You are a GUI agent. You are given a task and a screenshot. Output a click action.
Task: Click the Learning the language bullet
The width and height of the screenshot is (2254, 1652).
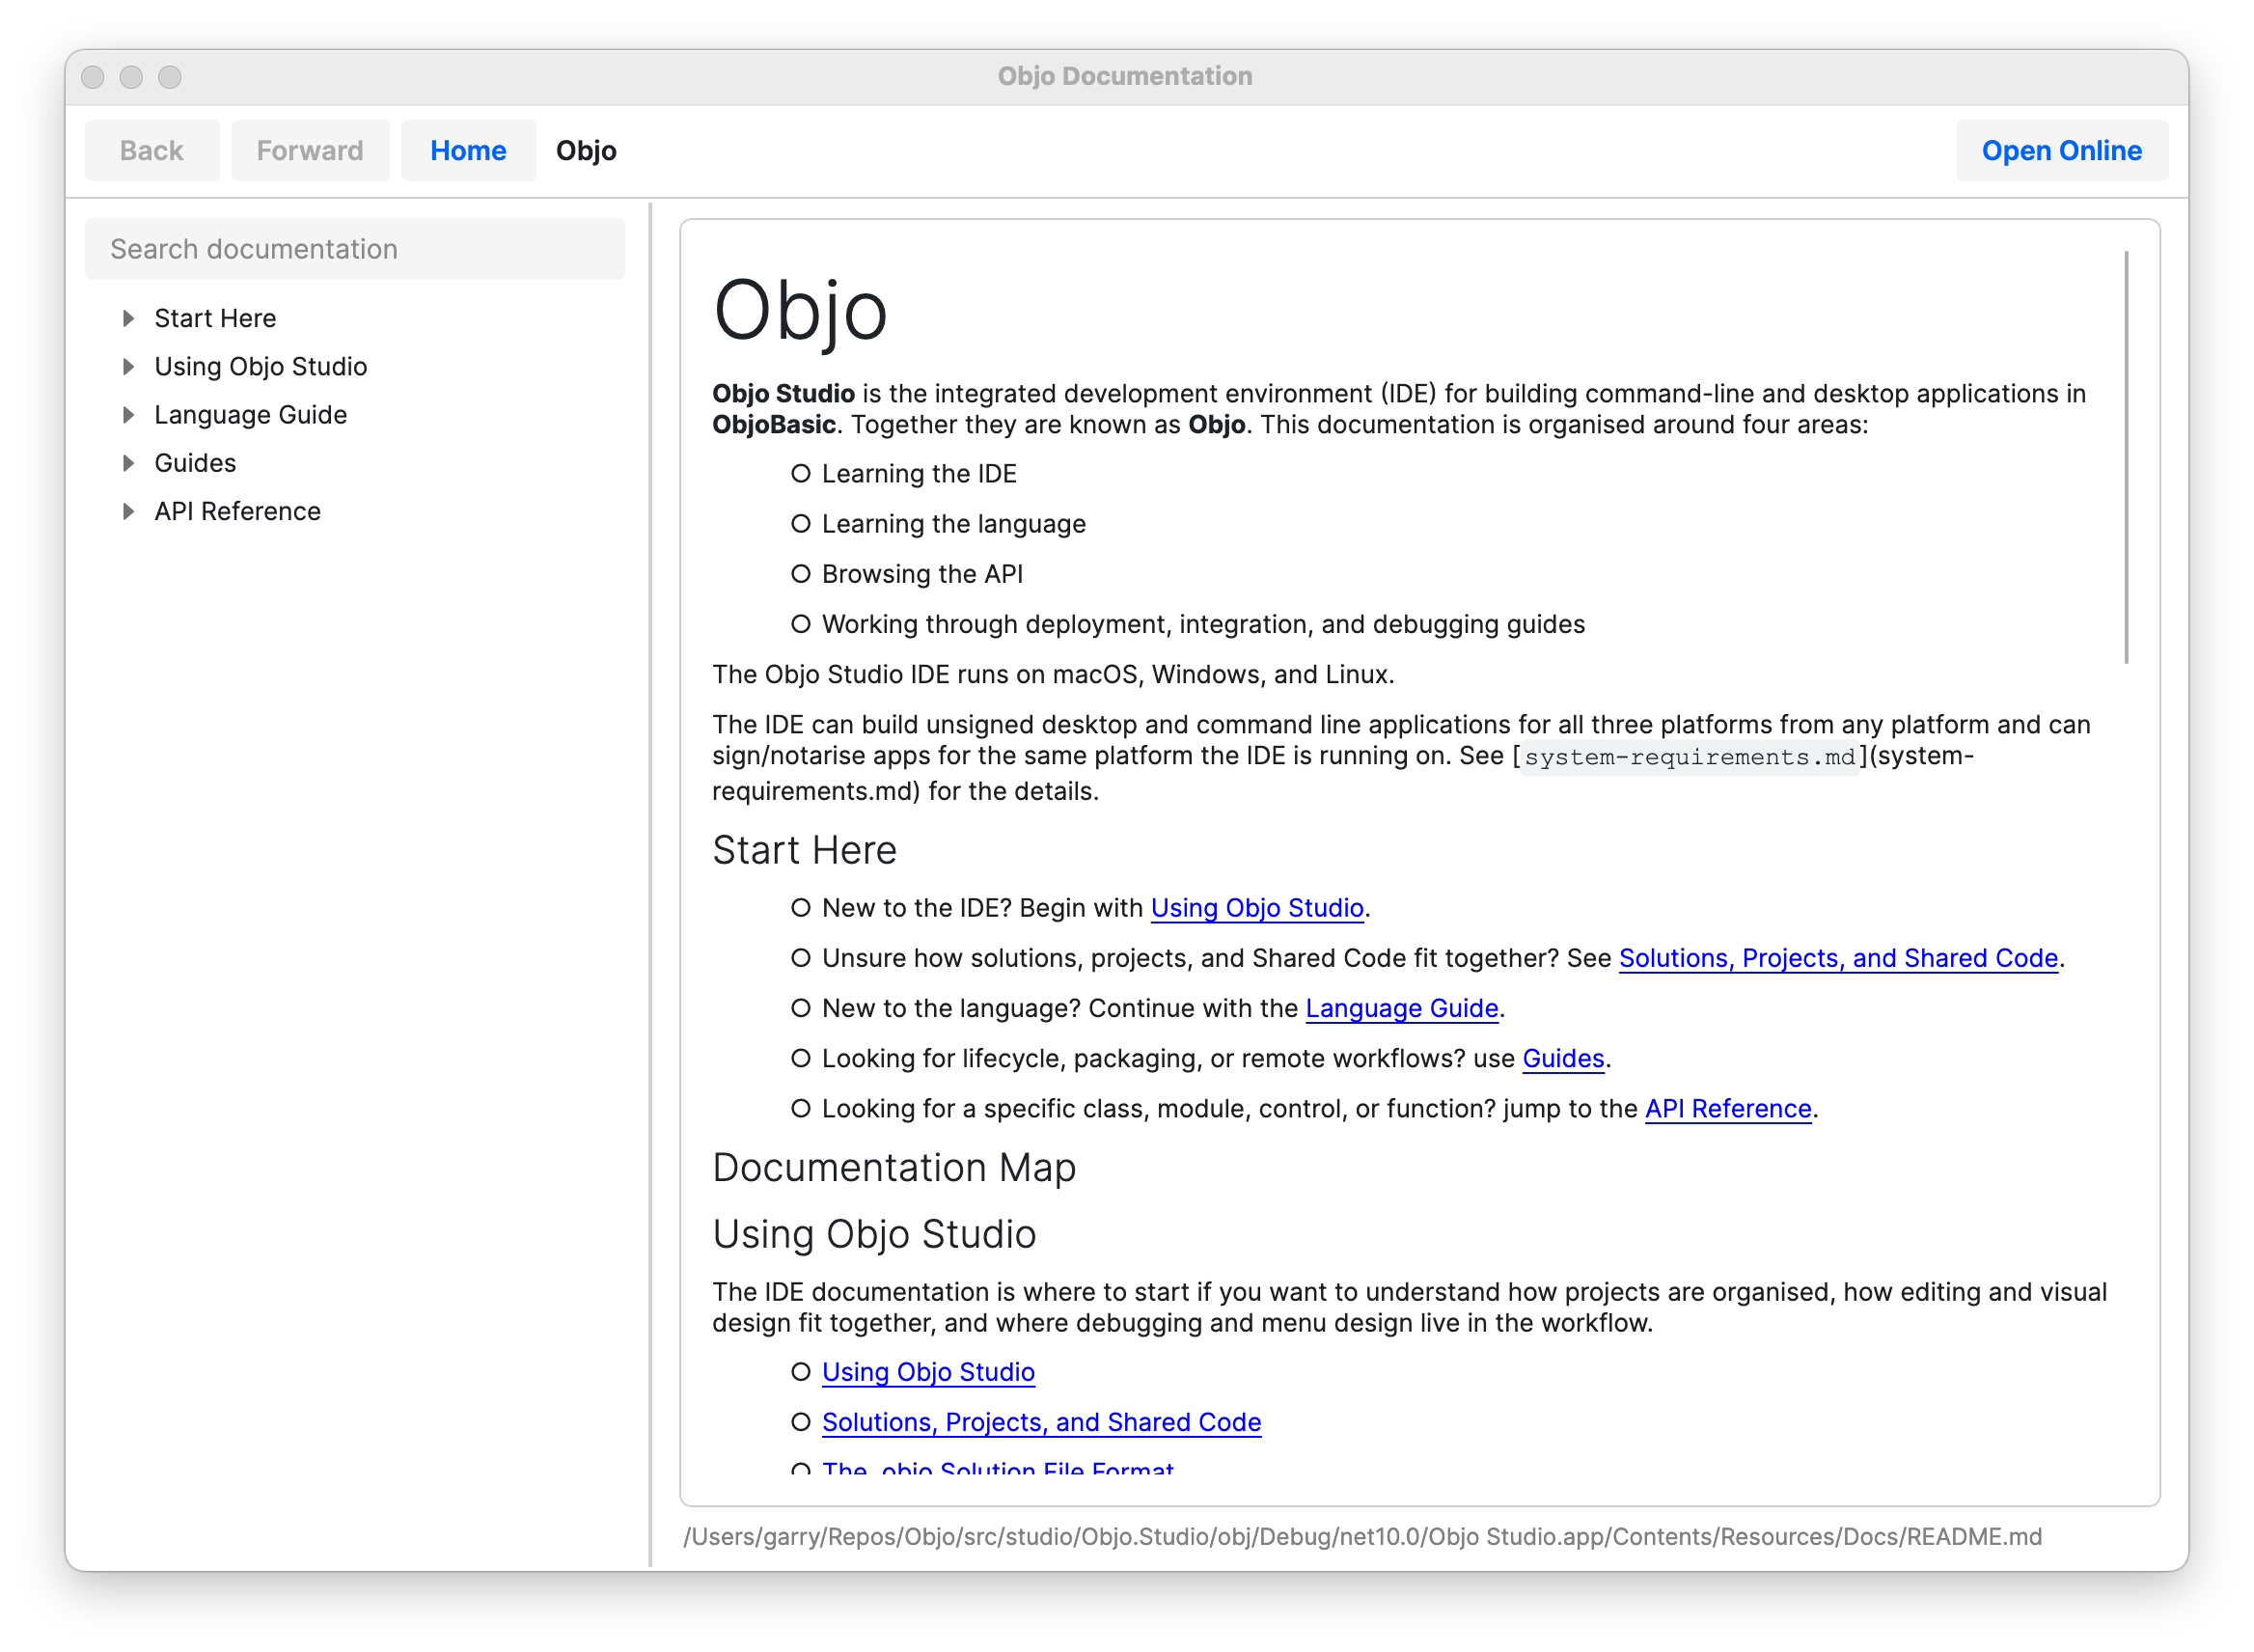(x=953, y=524)
